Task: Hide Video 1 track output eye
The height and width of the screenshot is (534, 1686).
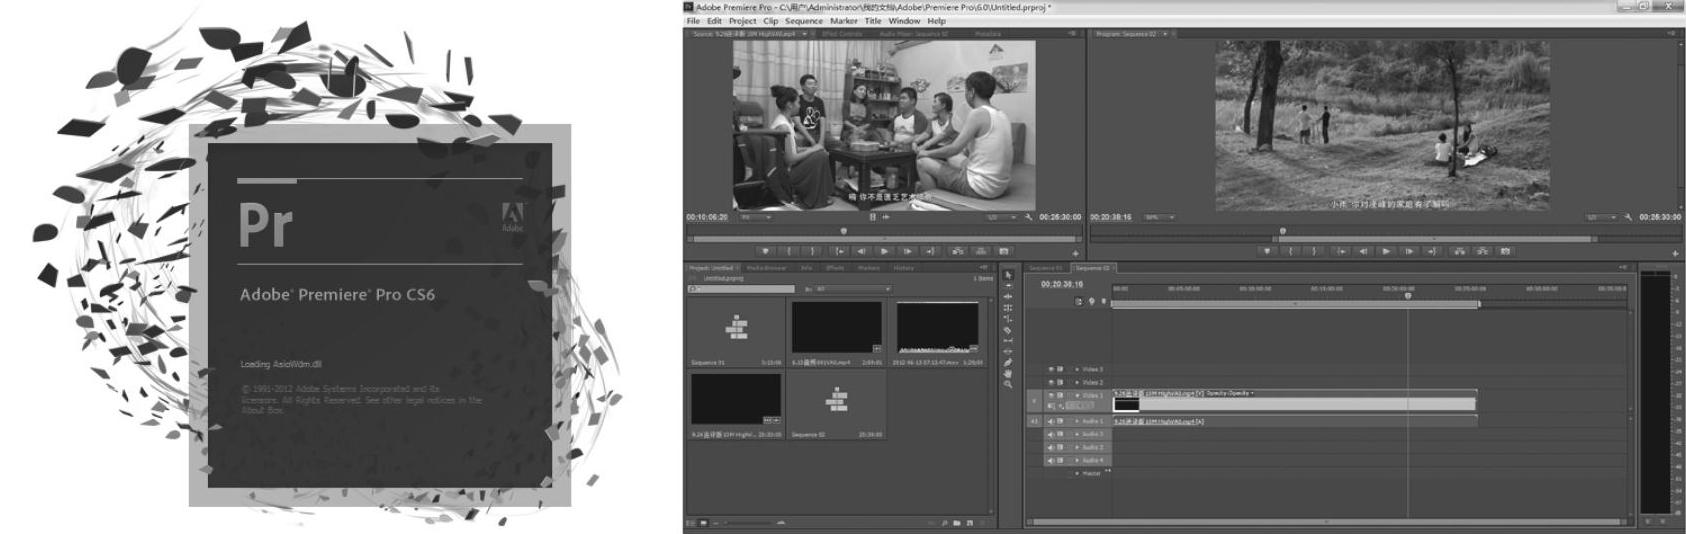Action: tap(1050, 395)
